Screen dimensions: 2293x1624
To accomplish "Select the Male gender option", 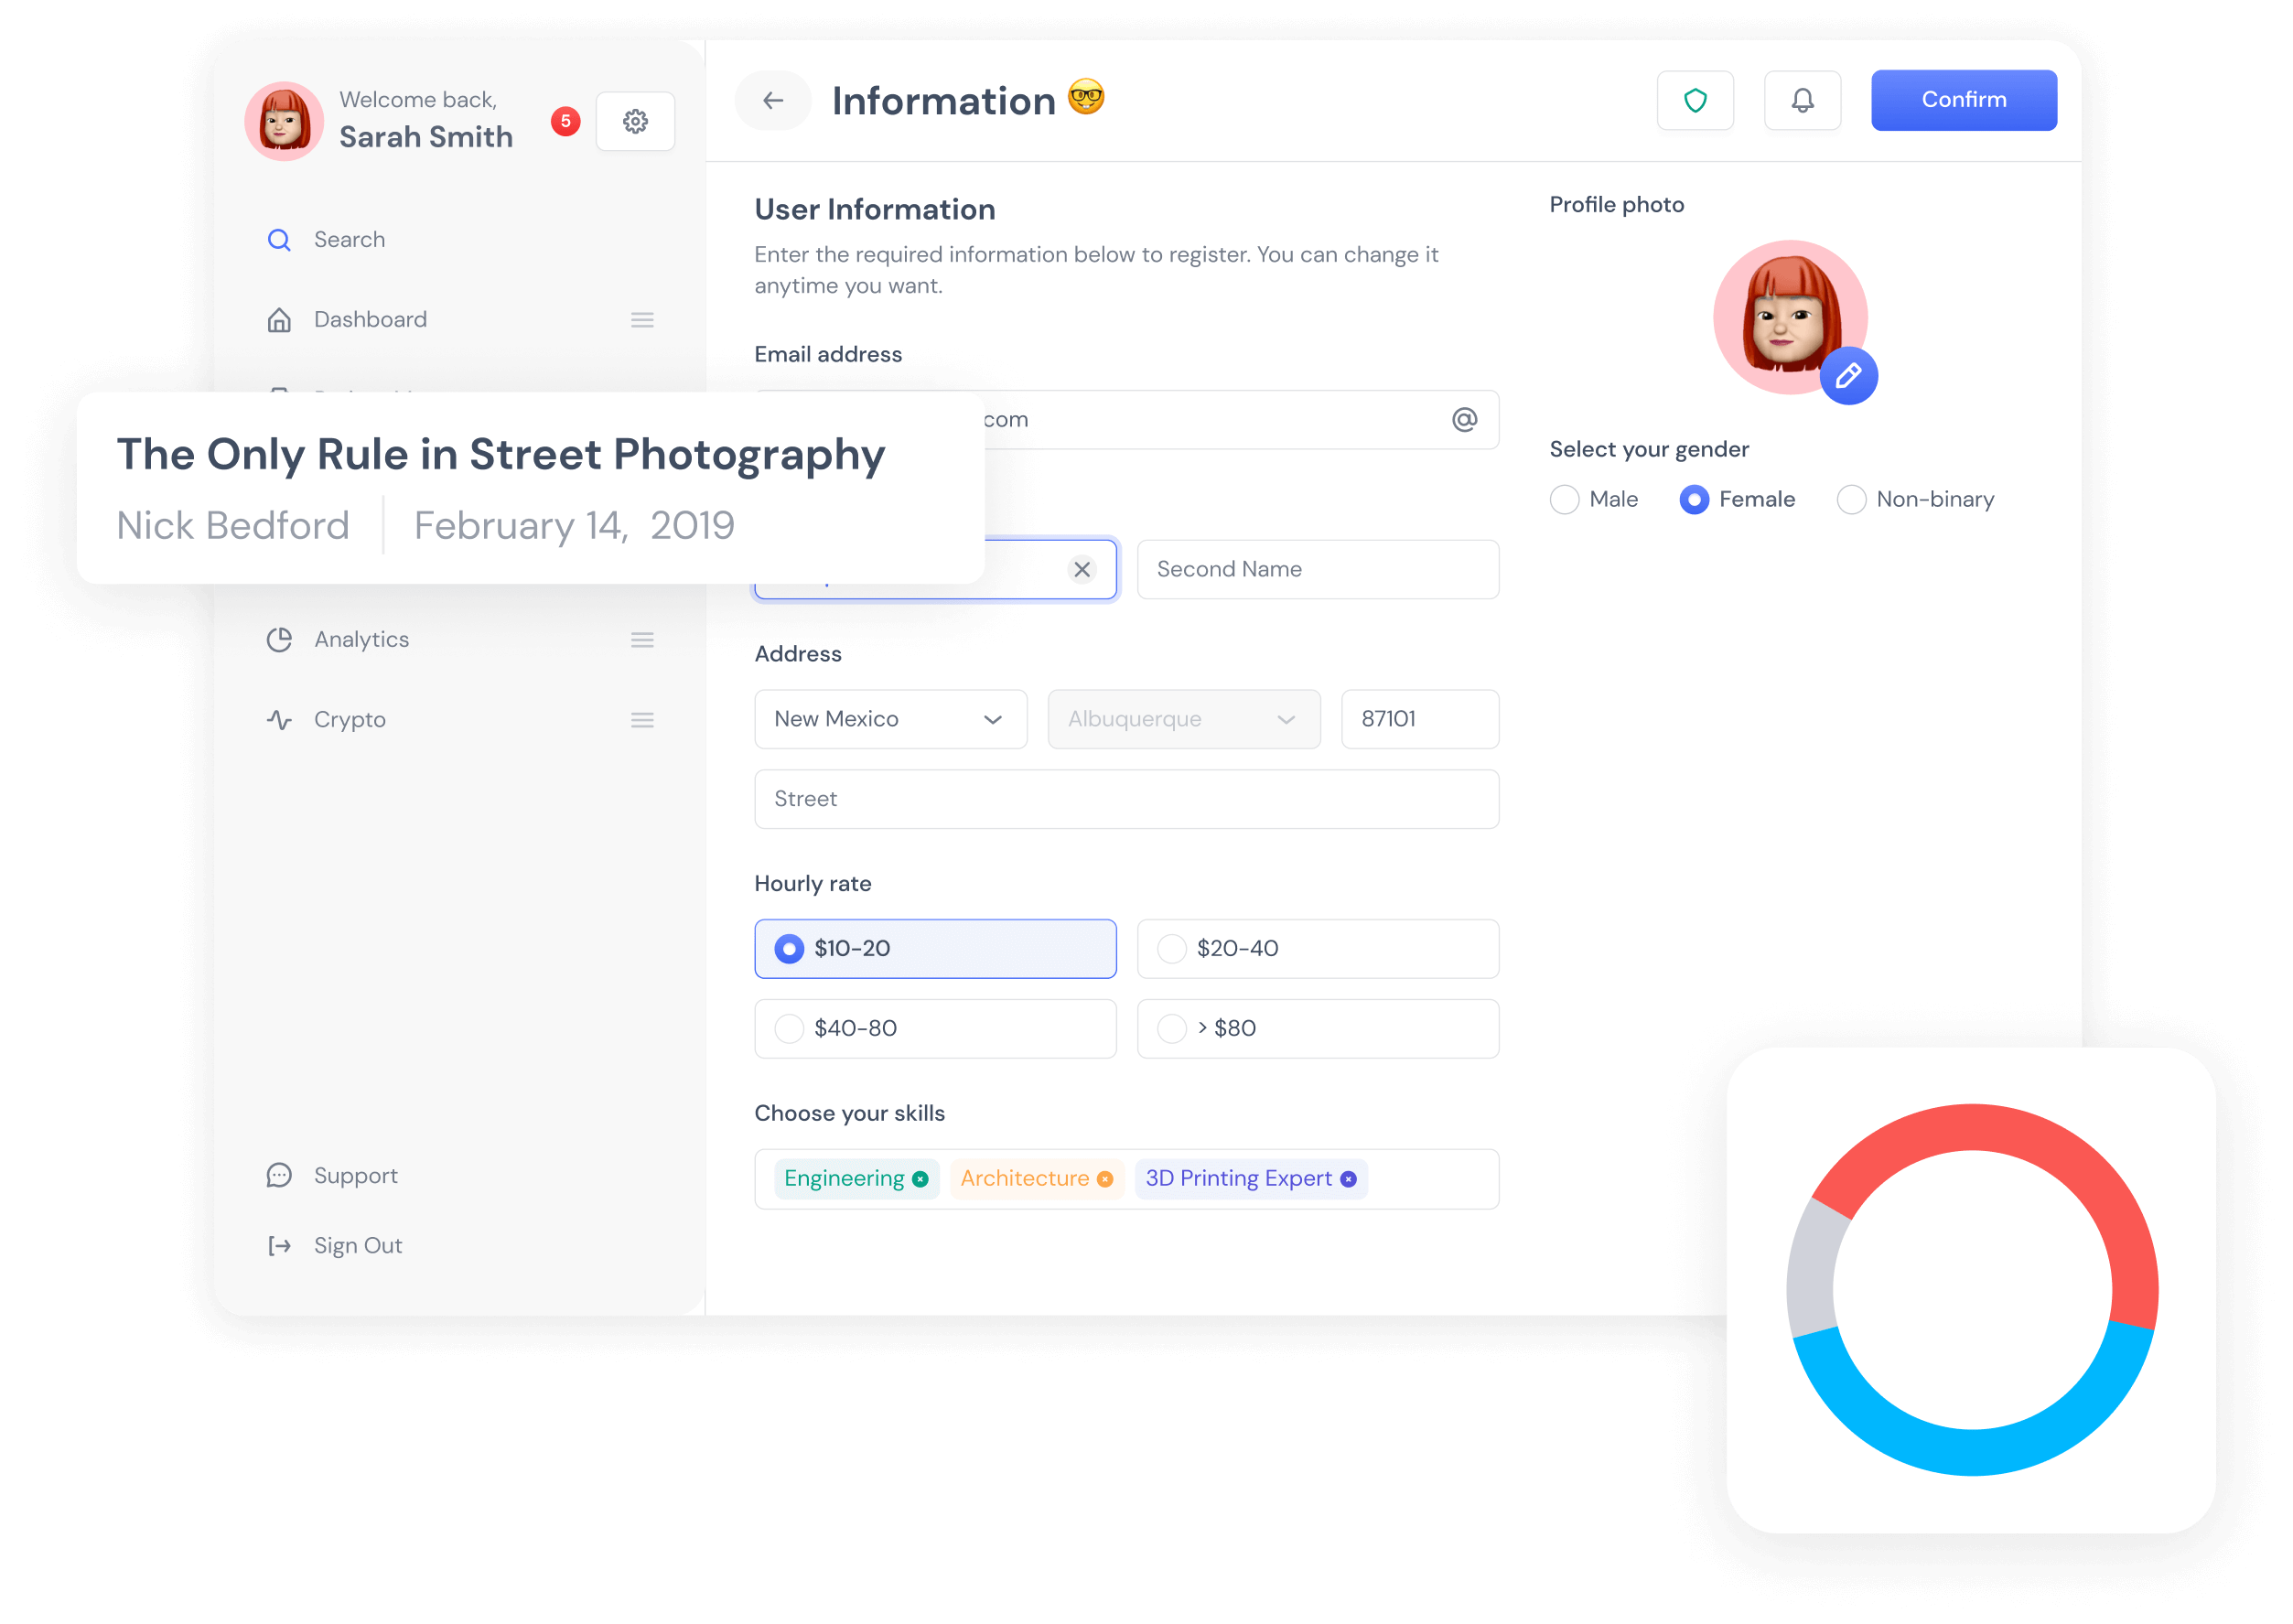I will 1564,499.
